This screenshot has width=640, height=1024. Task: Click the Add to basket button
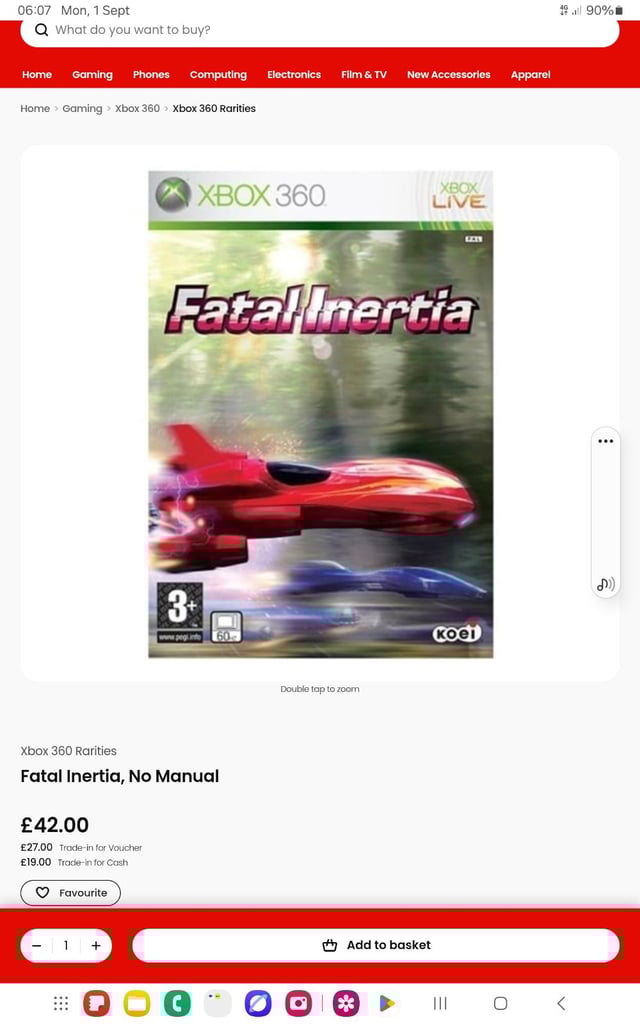point(377,945)
